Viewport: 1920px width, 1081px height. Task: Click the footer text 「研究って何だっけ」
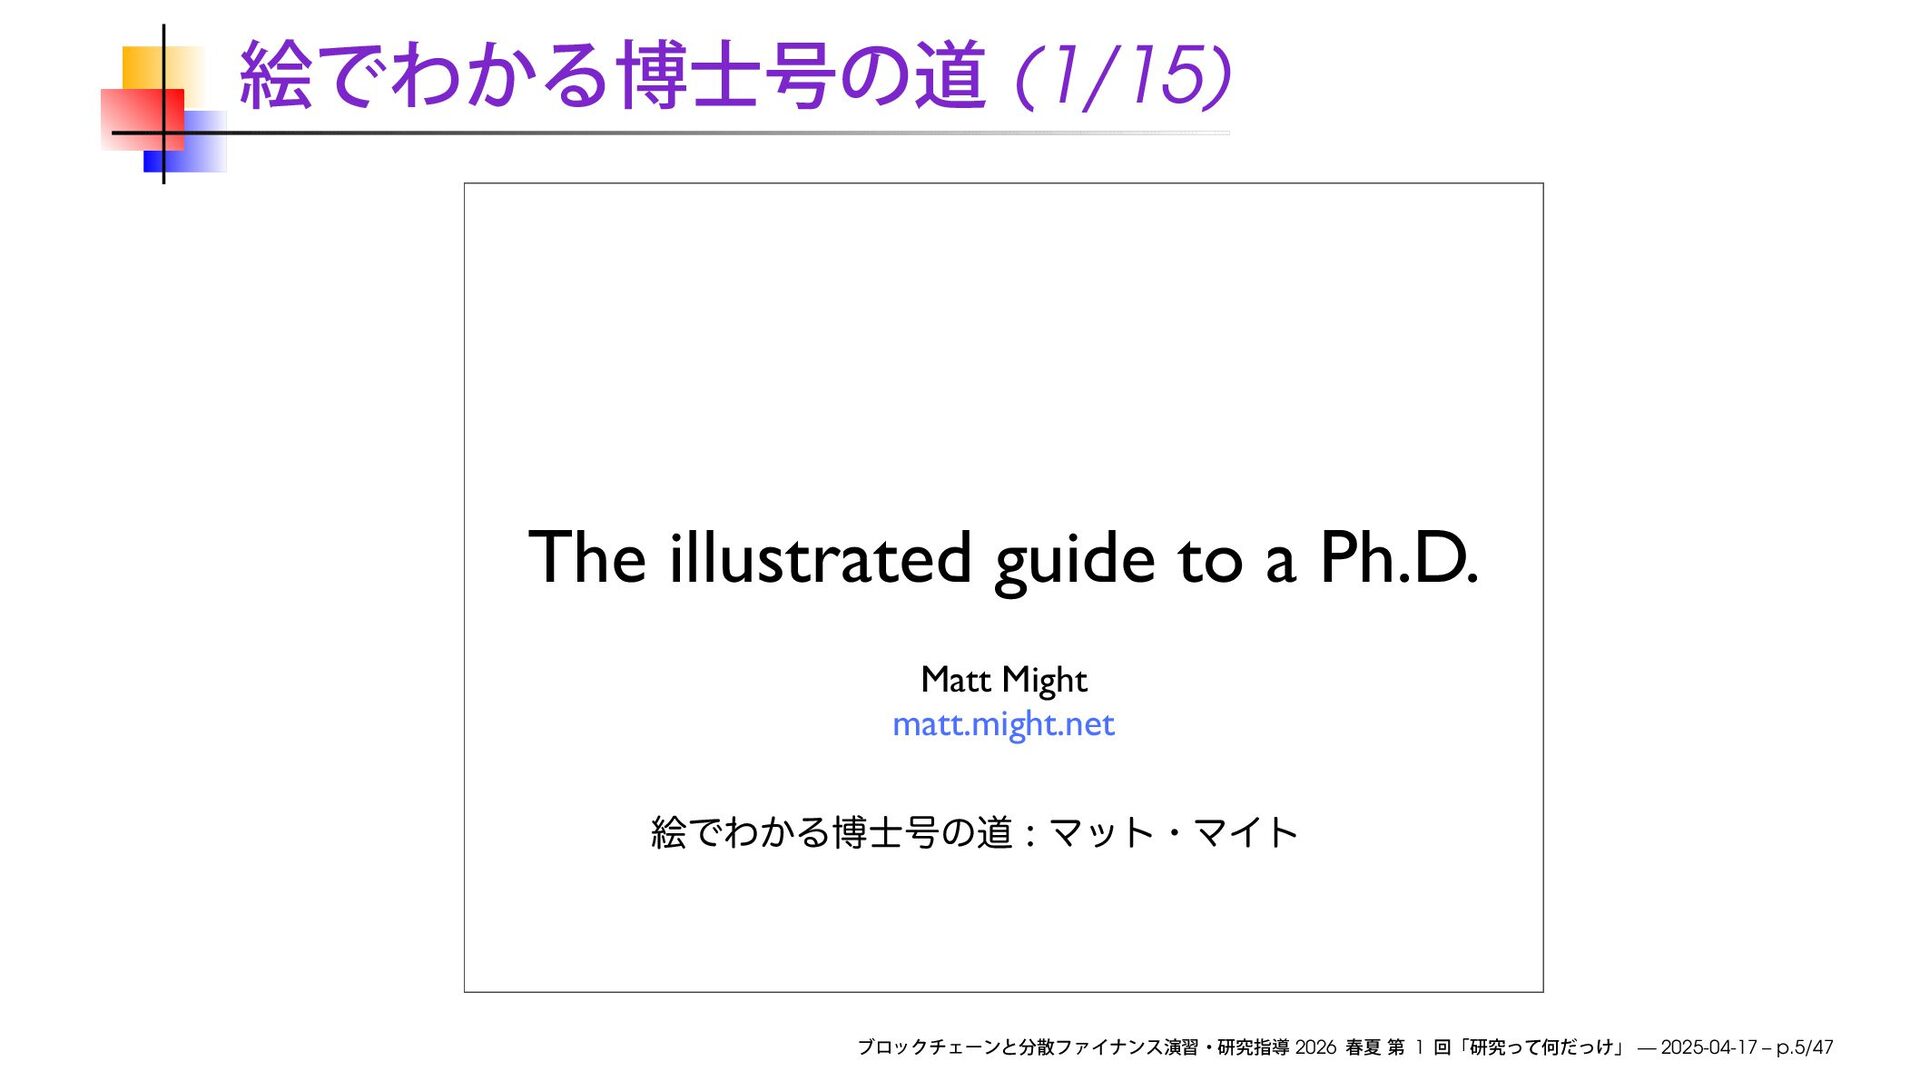[x=1543, y=1047]
